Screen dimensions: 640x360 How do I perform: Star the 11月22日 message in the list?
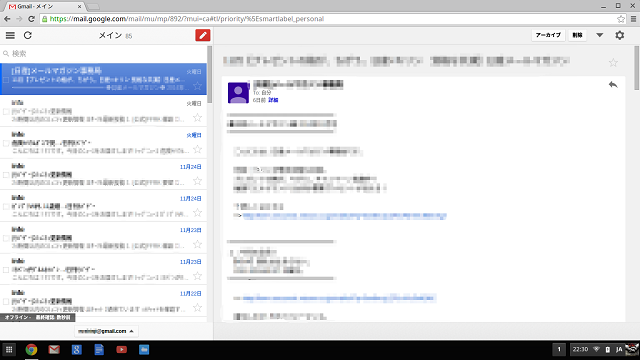tap(198, 308)
